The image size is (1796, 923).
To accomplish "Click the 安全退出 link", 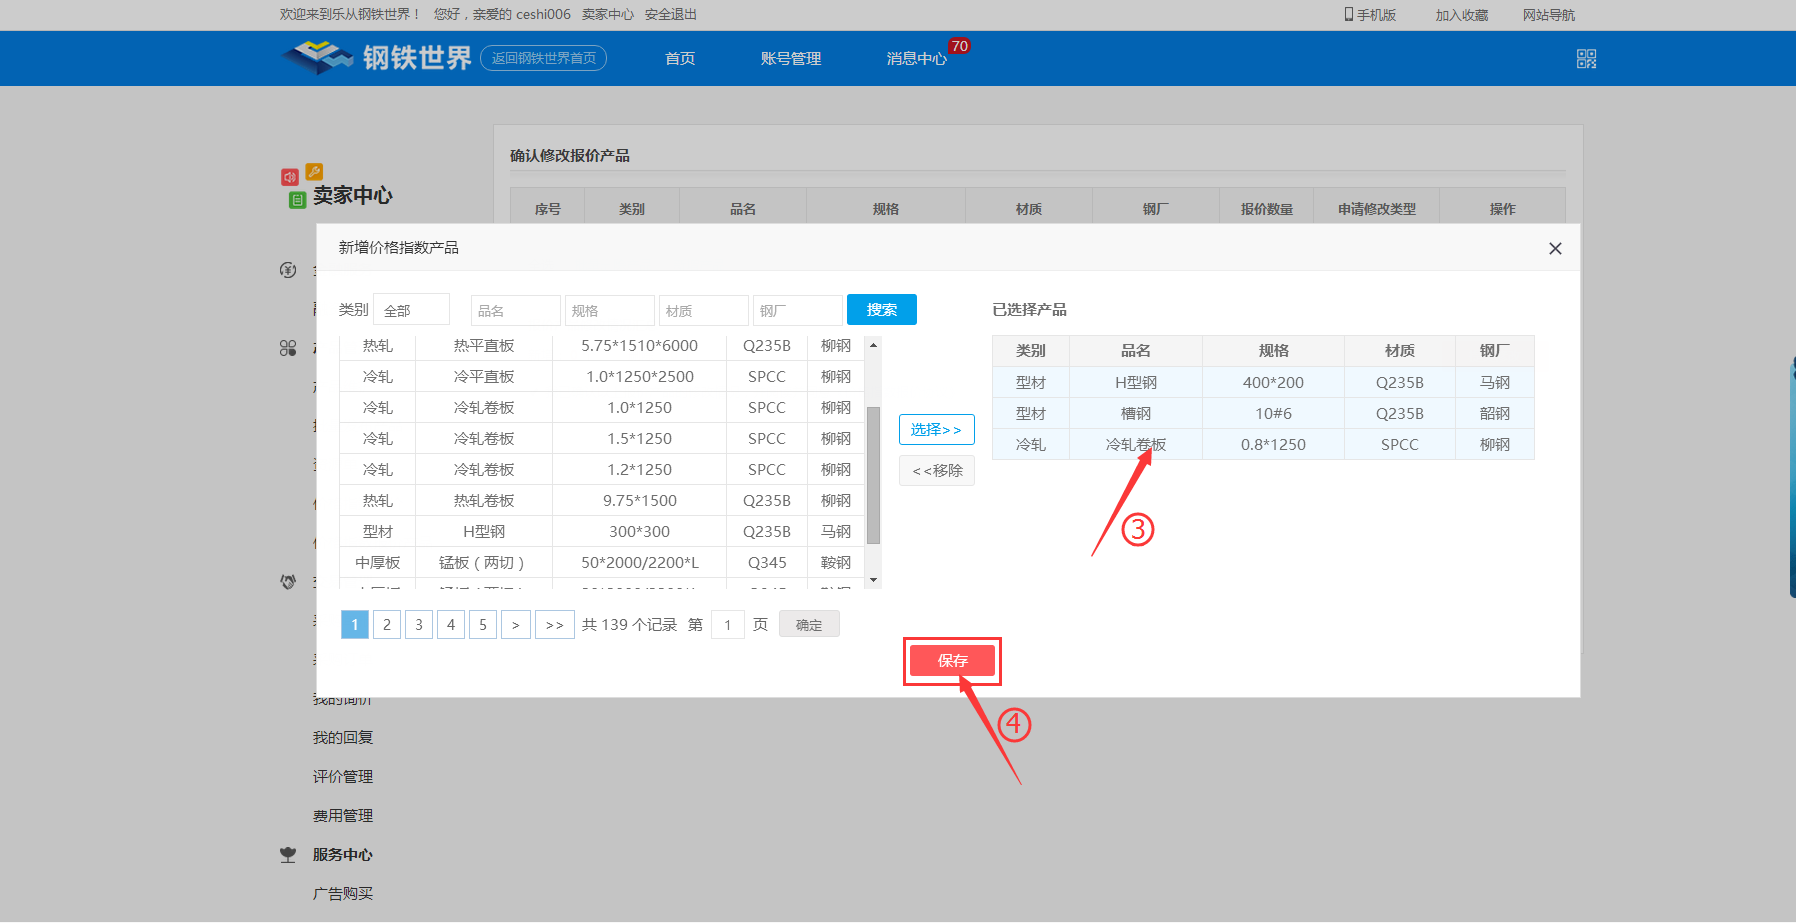I will (x=671, y=14).
